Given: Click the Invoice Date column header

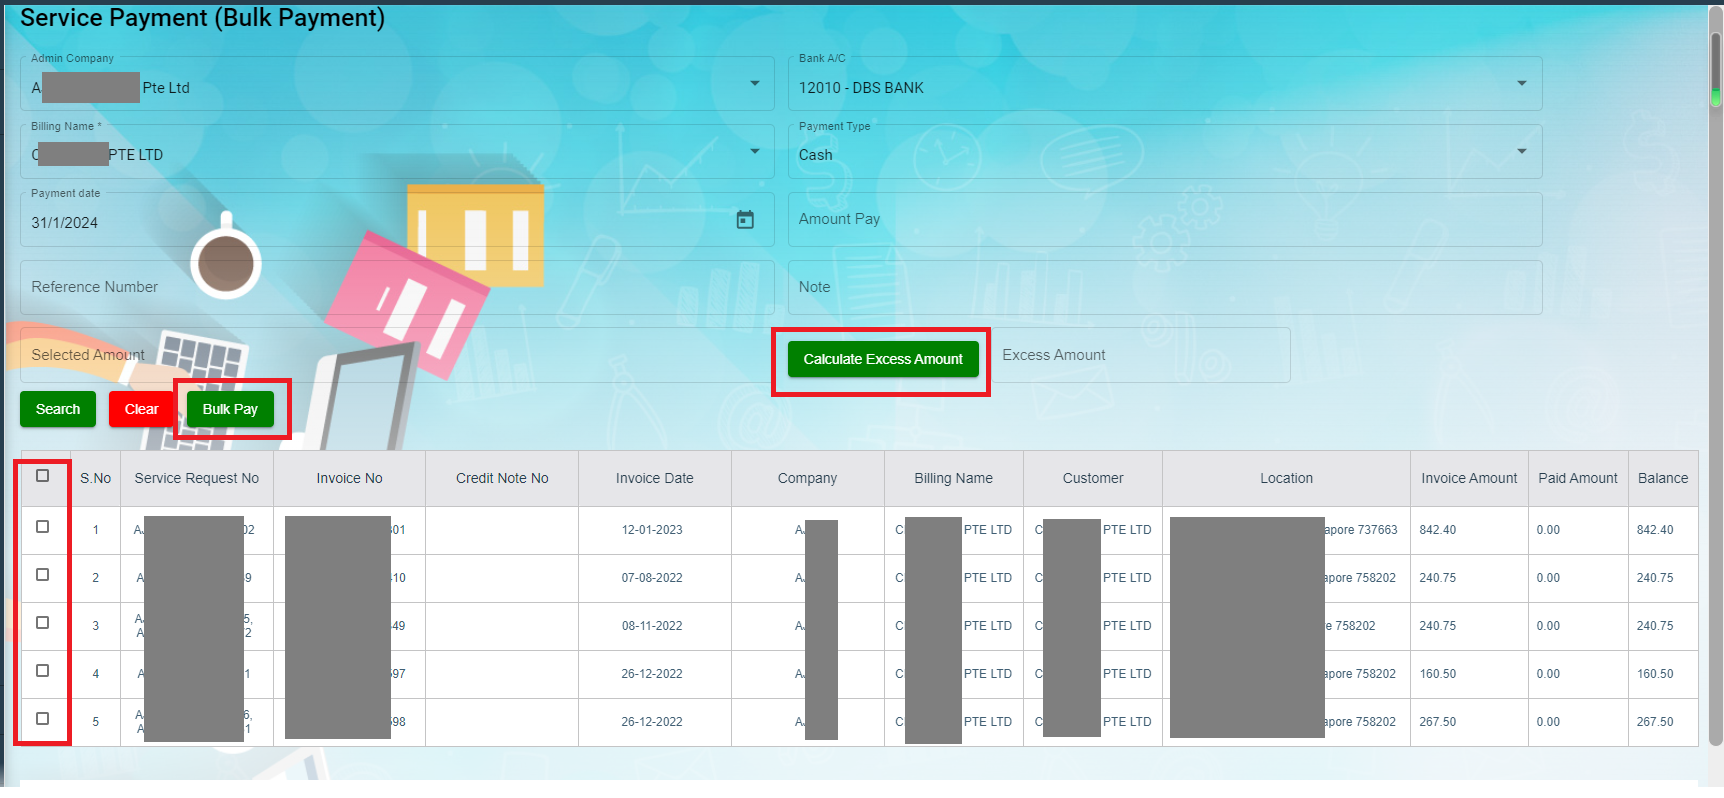Looking at the screenshot, I should (654, 479).
